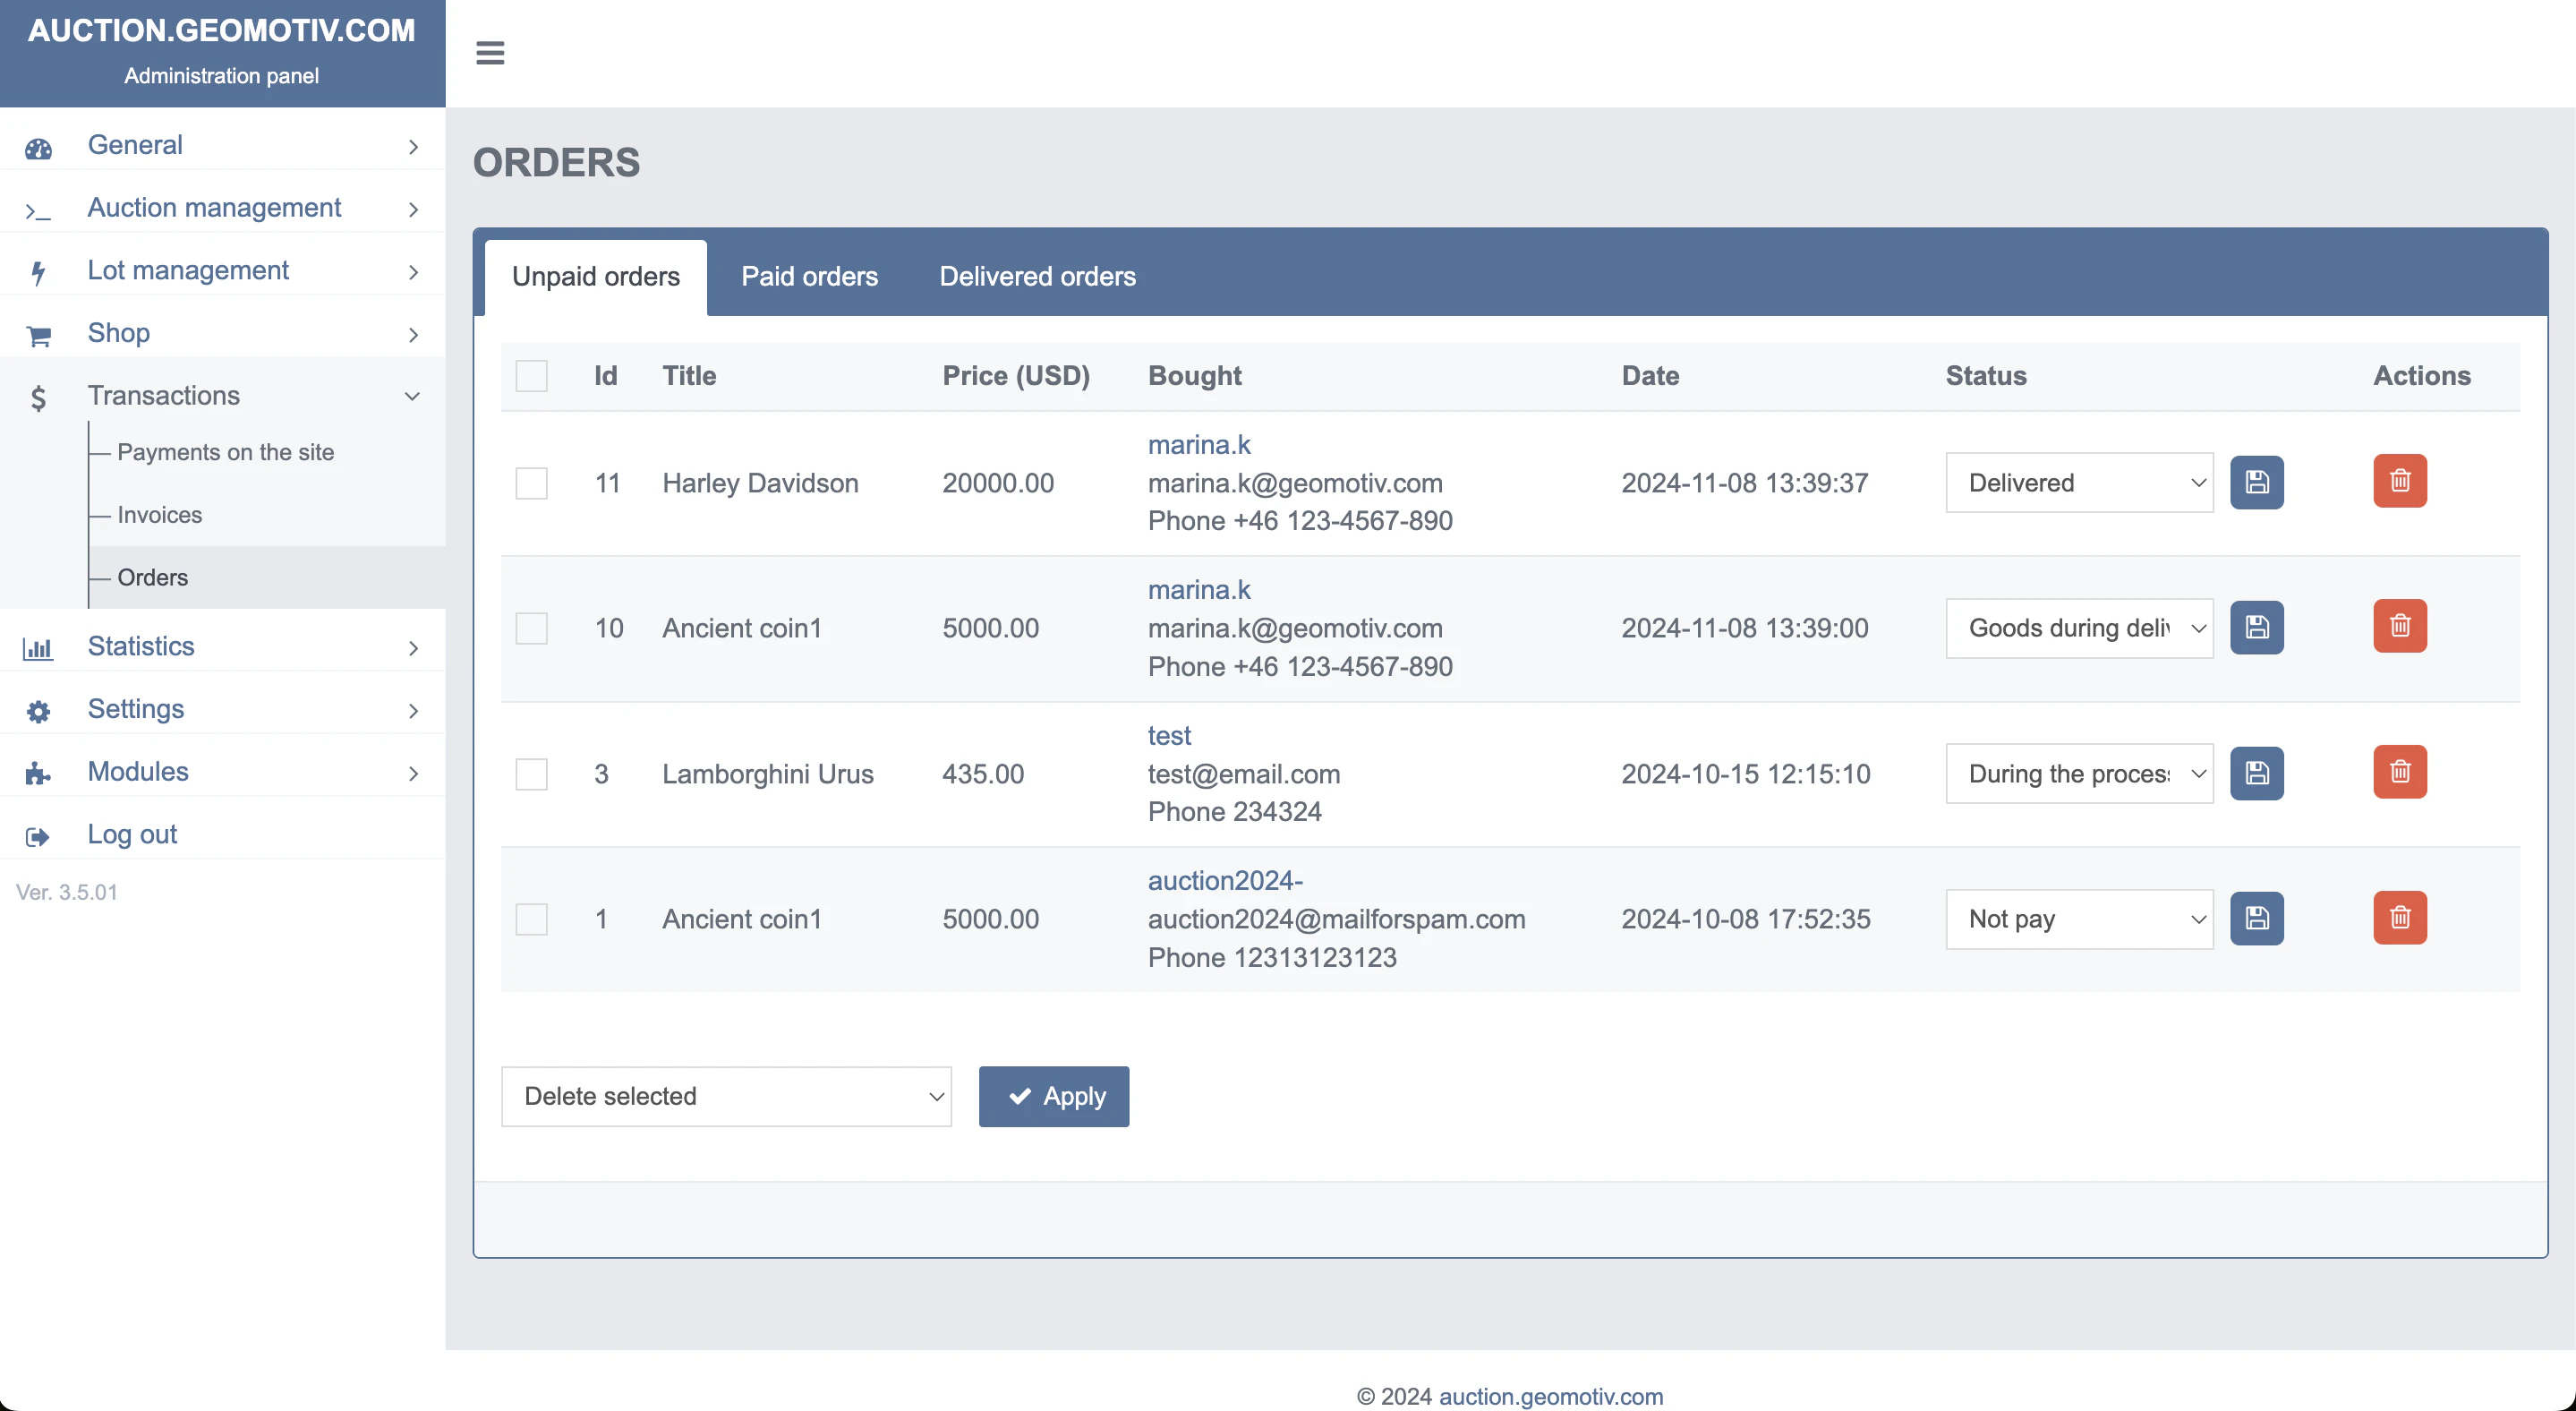Open the Delivered orders tab
This screenshot has width=2576, height=1411.
[1037, 277]
